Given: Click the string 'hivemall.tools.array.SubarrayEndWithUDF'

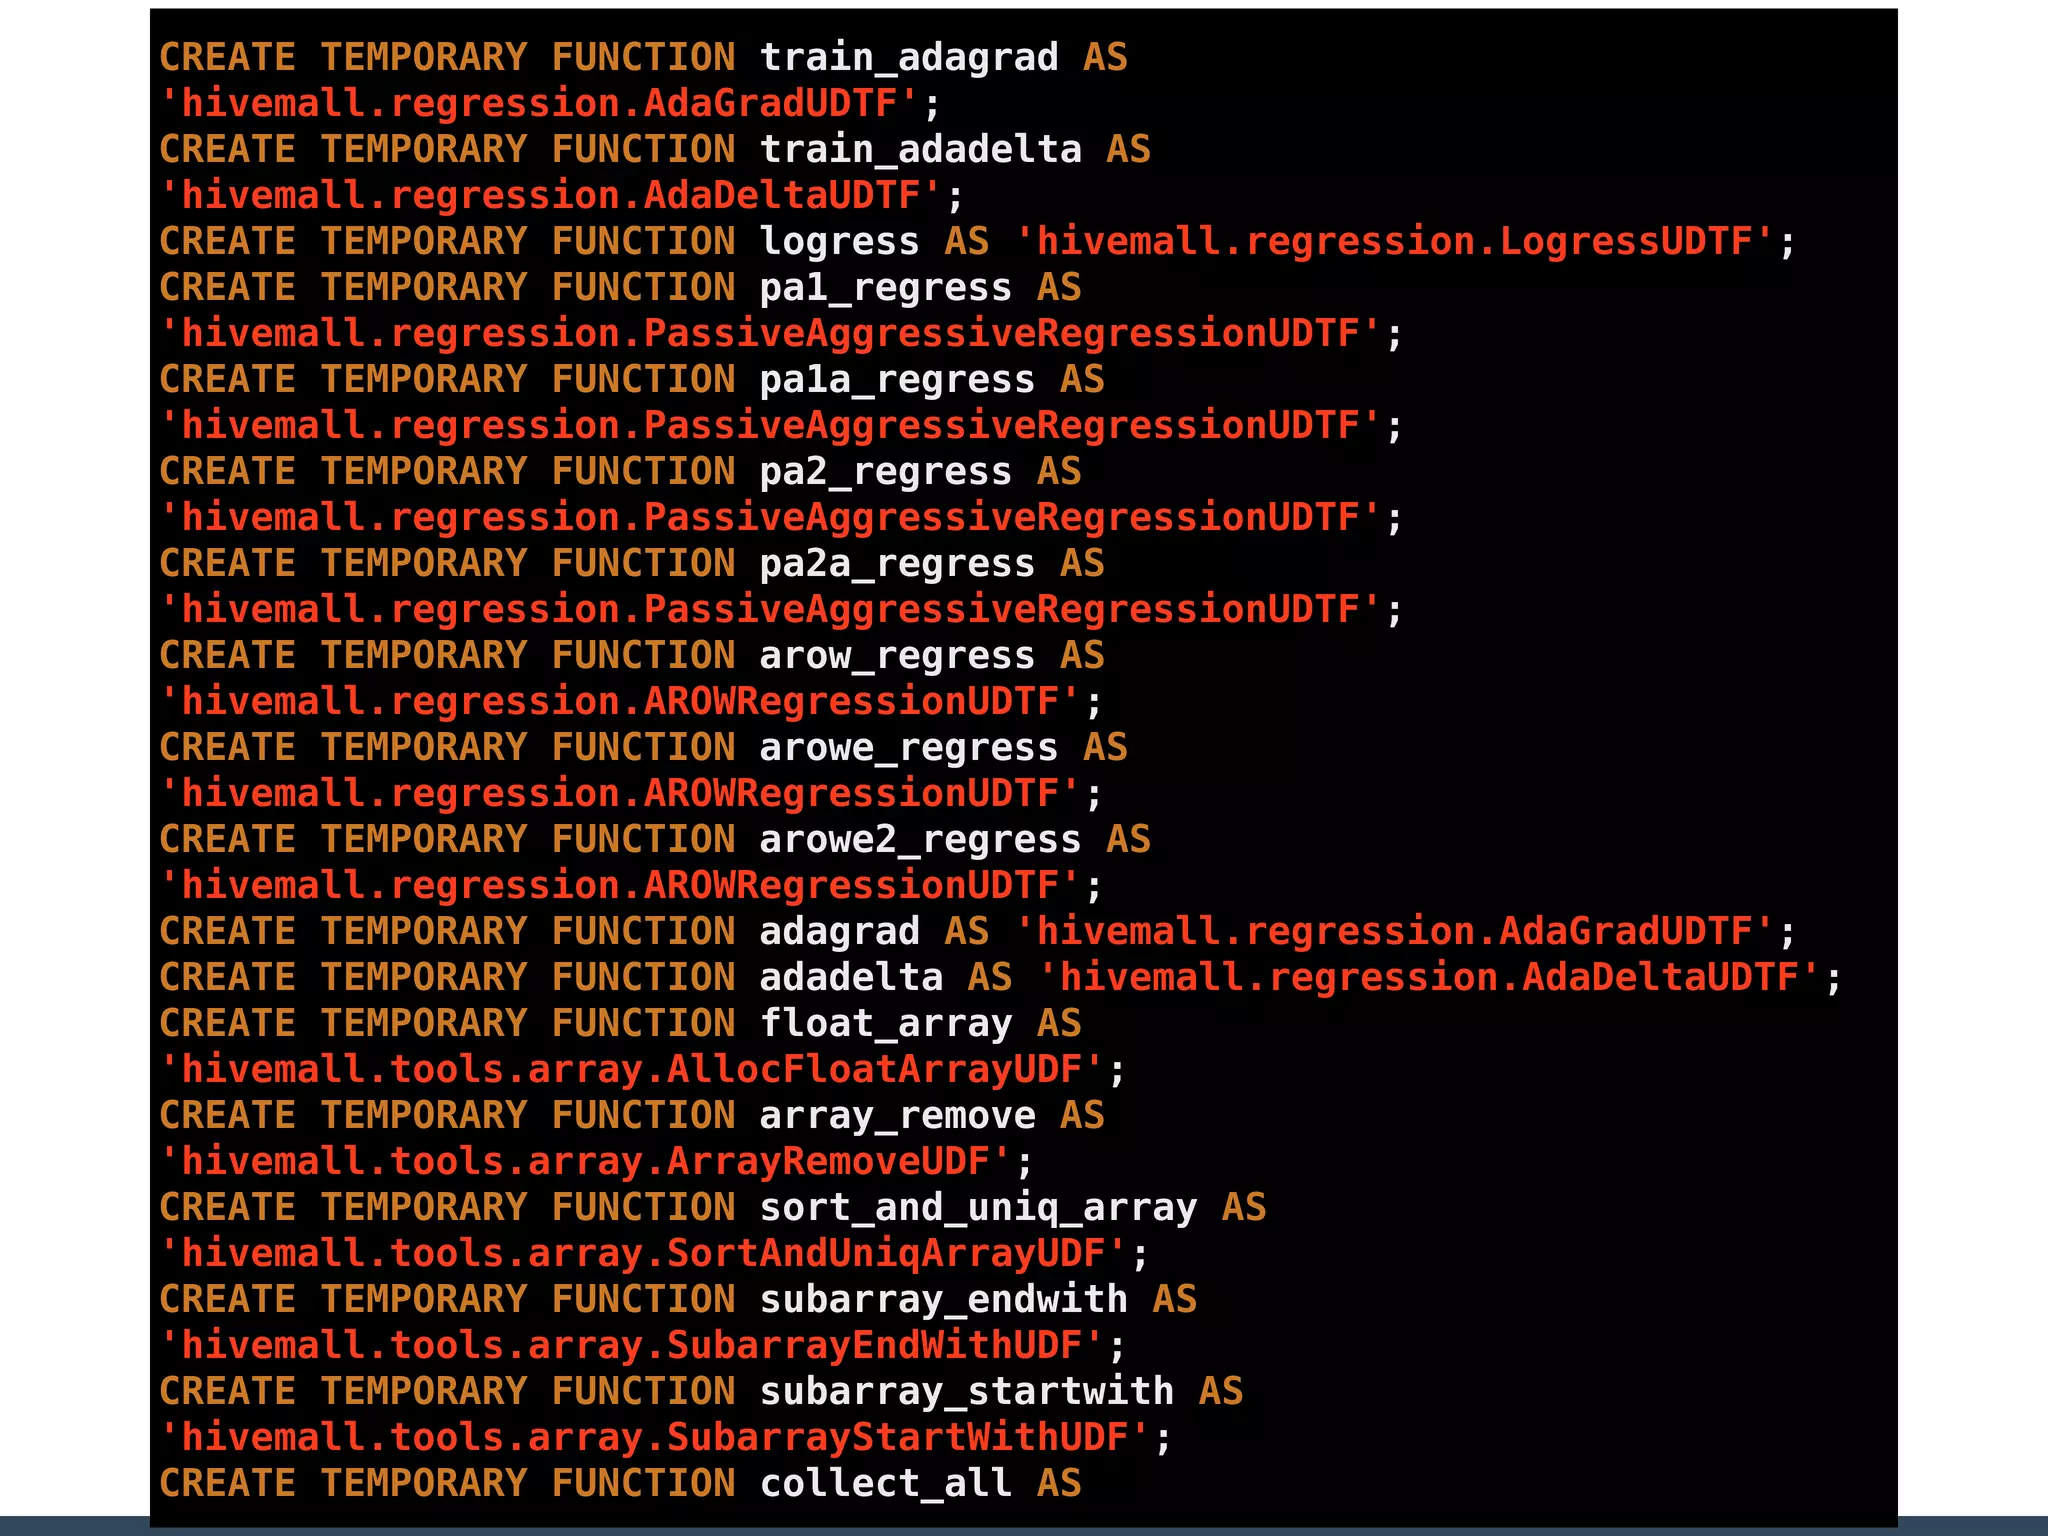Looking at the screenshot, I should pos(632,1346).
